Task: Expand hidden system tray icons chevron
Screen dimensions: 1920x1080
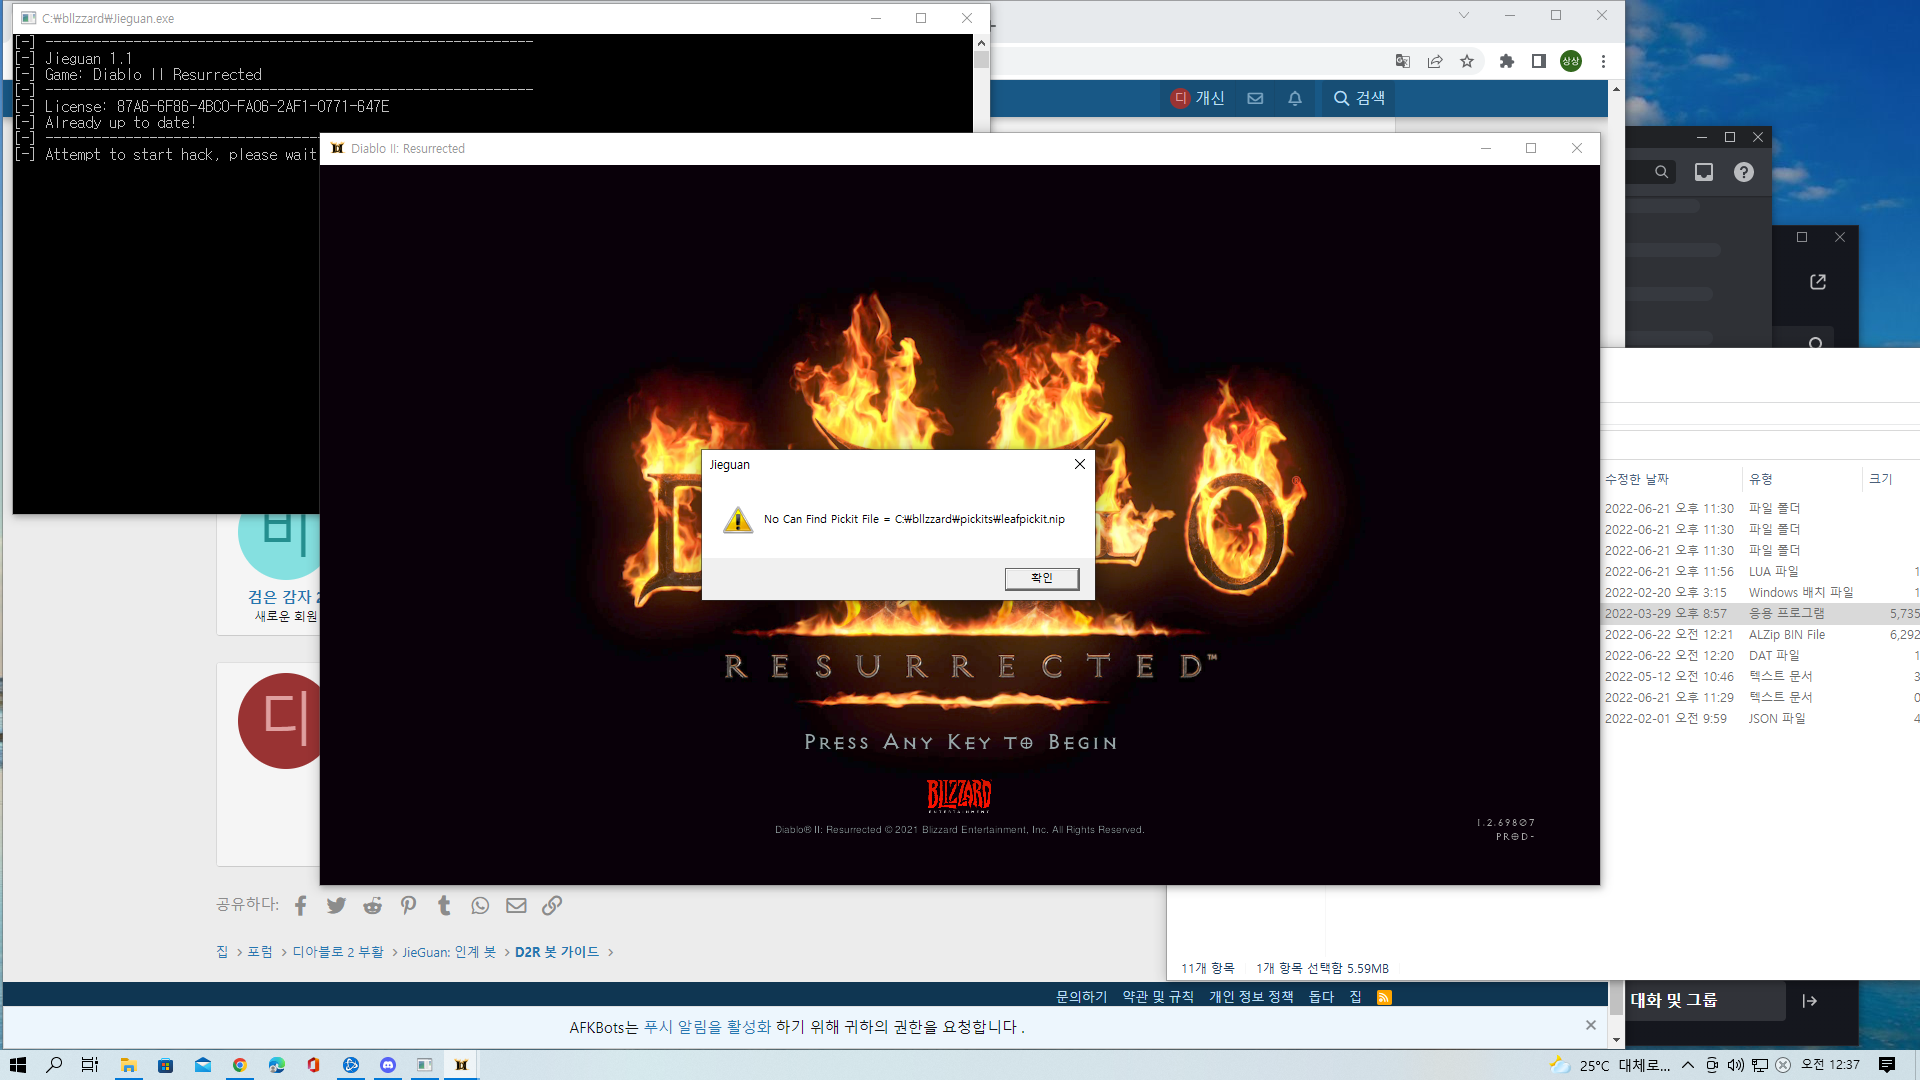Action: point(1688,1065)
